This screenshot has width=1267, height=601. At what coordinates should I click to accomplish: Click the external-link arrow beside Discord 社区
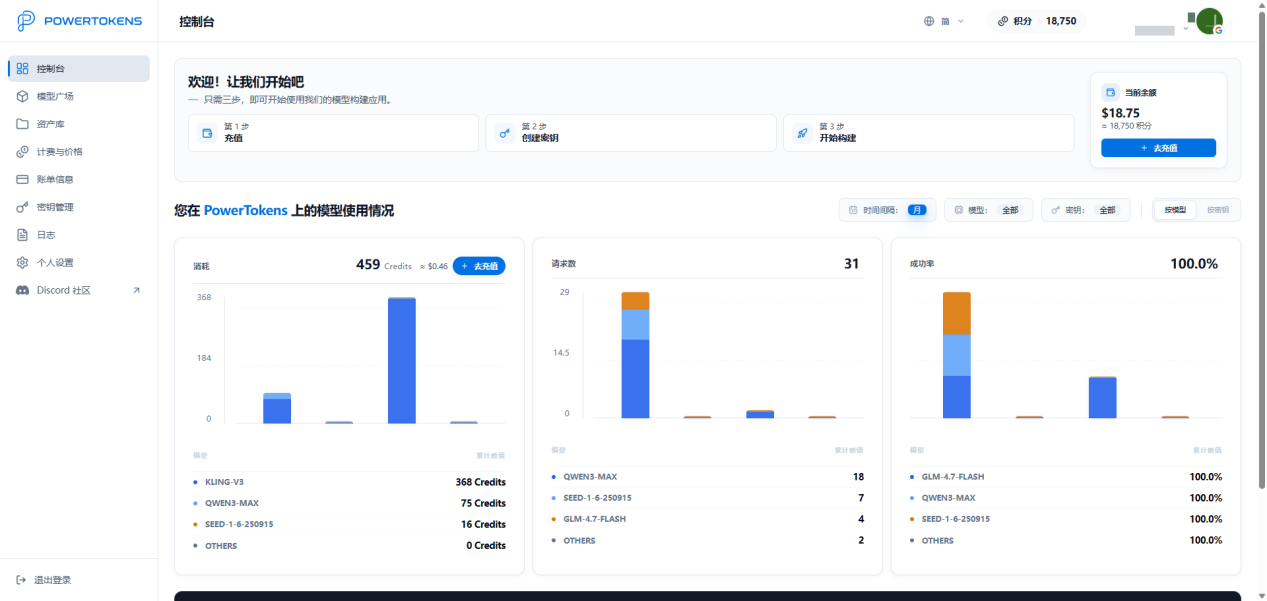coord(136,290)
